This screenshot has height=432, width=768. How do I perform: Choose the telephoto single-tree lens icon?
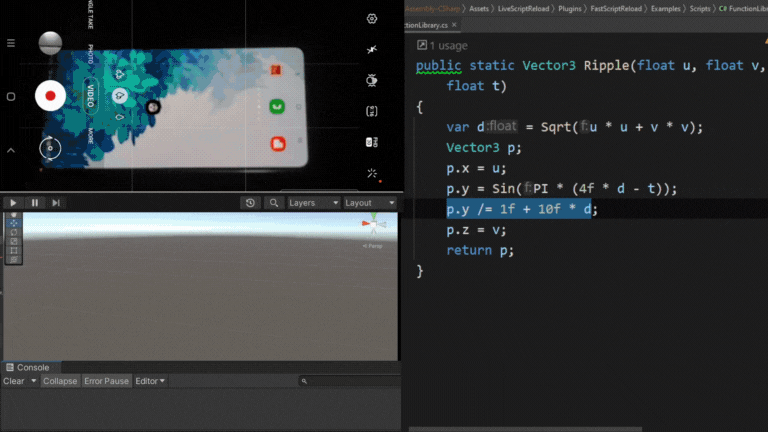click(120, 117)
